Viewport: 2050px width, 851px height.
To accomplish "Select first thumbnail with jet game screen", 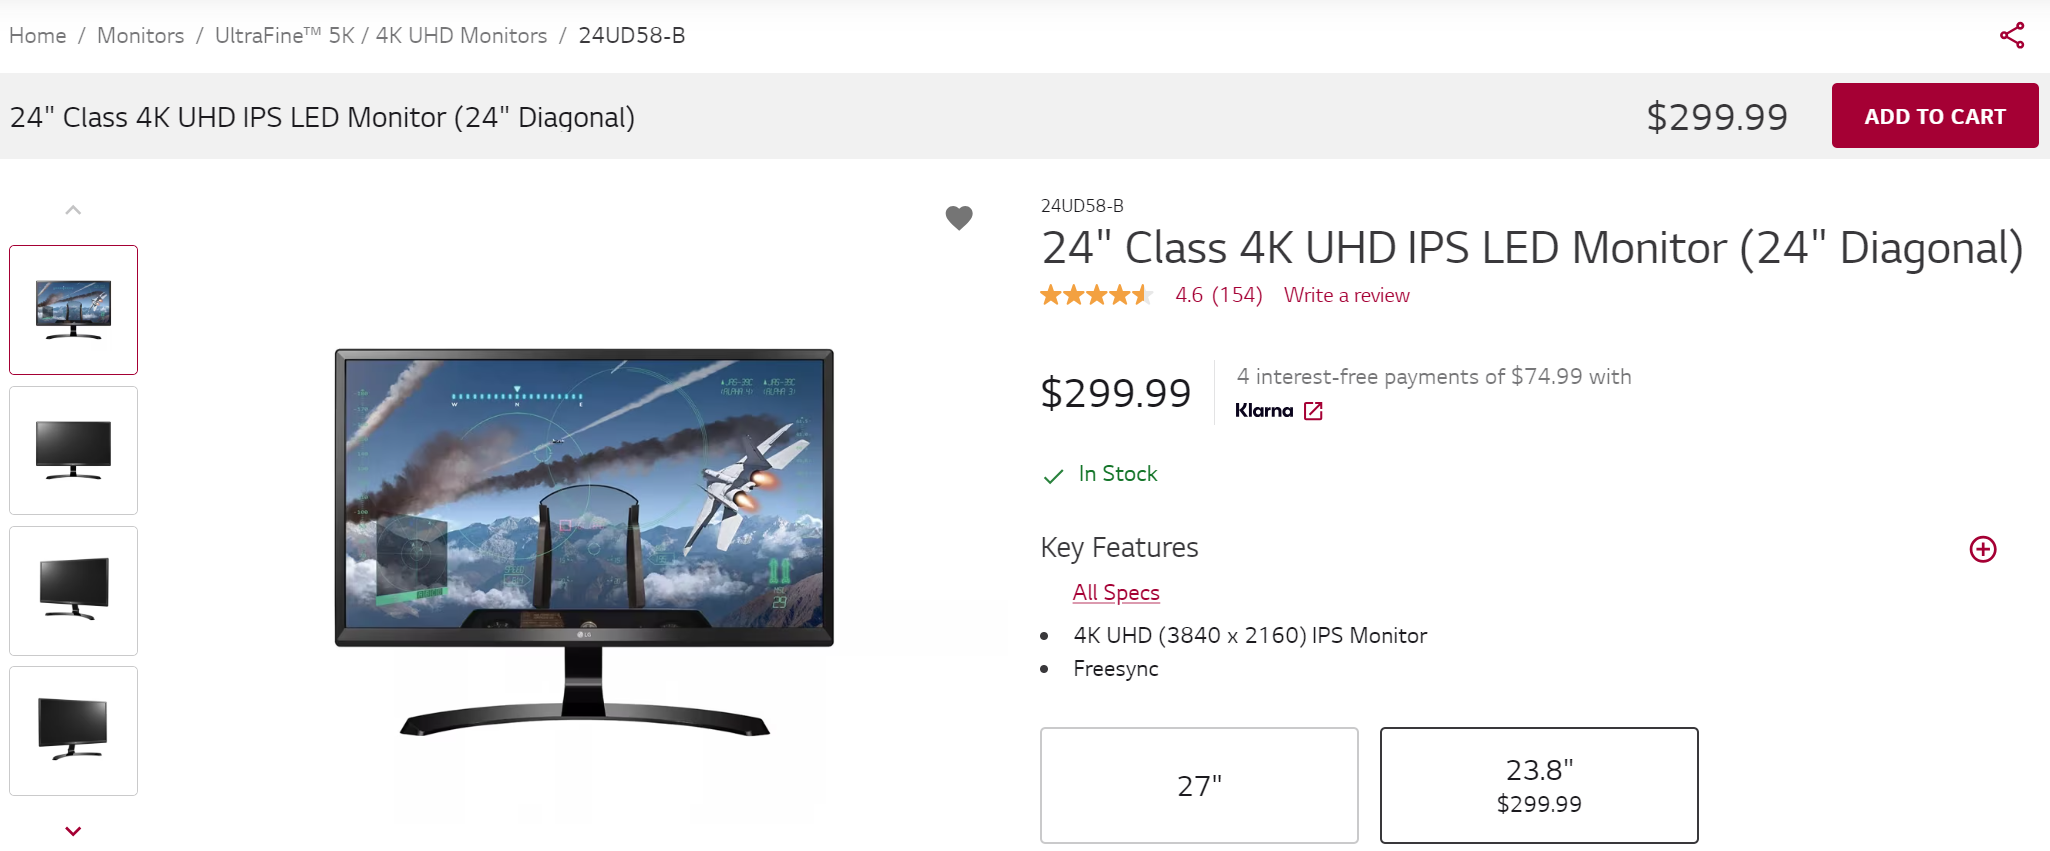I will coord(74,310).
